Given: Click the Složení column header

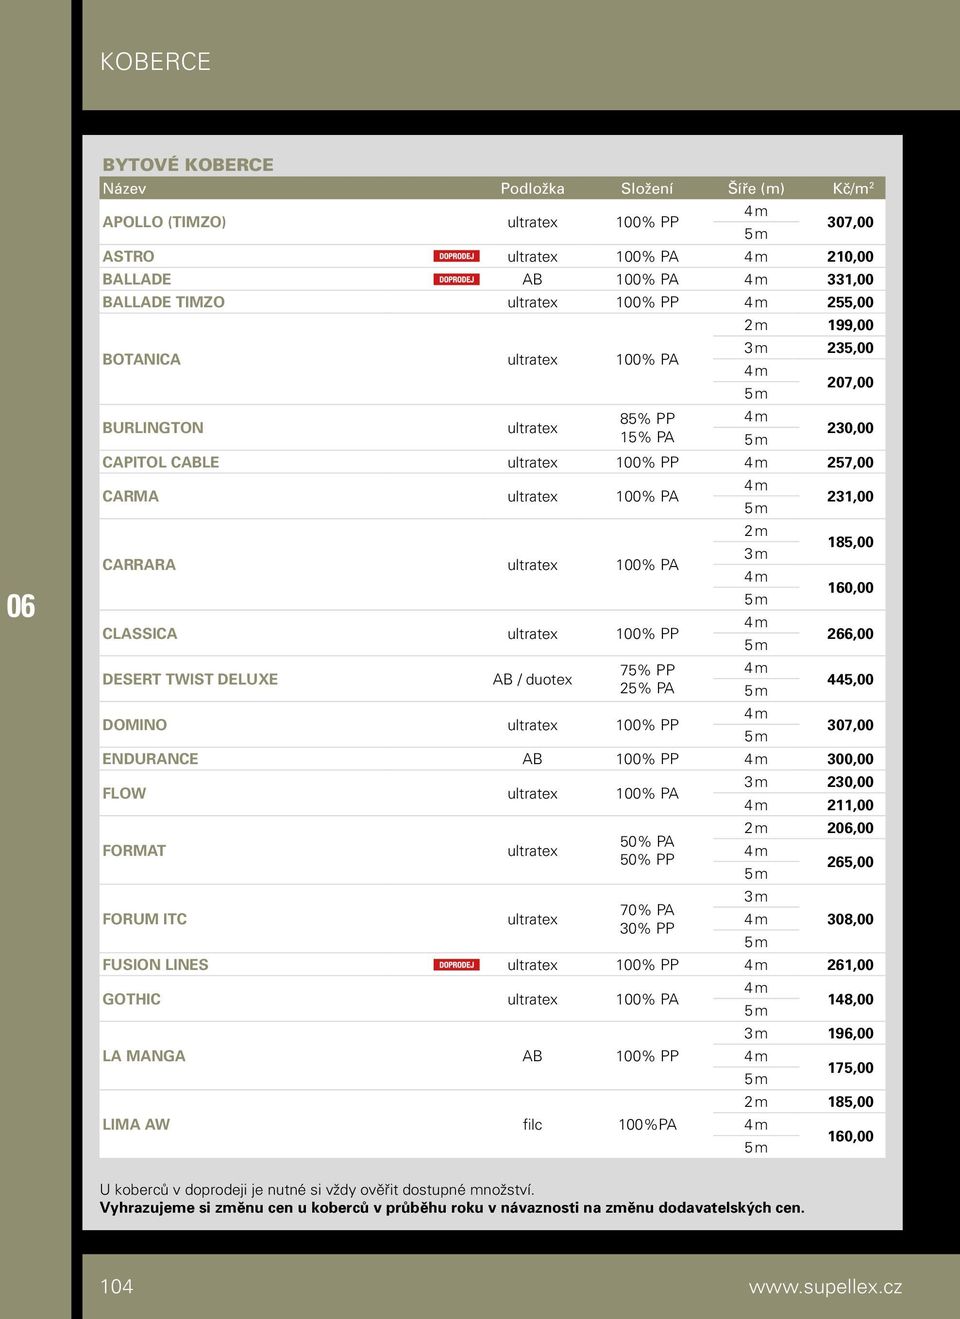Looking at the screenshot, I should pos(647,188).
